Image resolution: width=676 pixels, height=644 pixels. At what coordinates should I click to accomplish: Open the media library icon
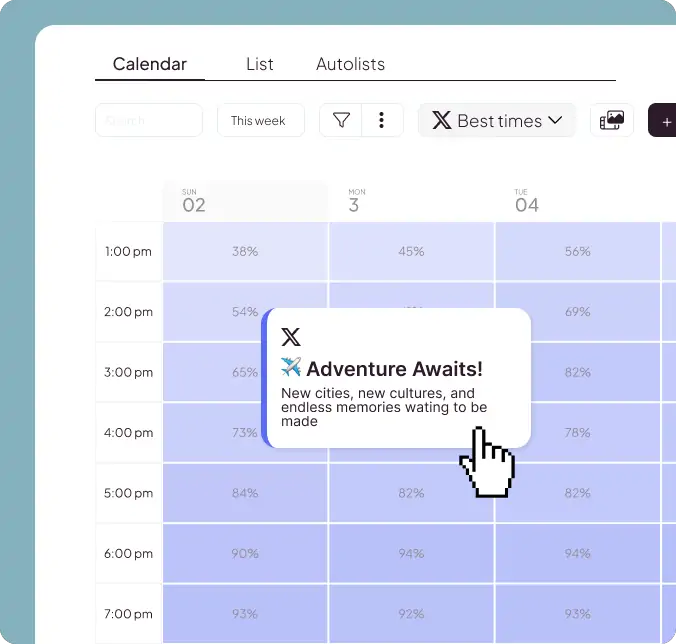point(611,121)
